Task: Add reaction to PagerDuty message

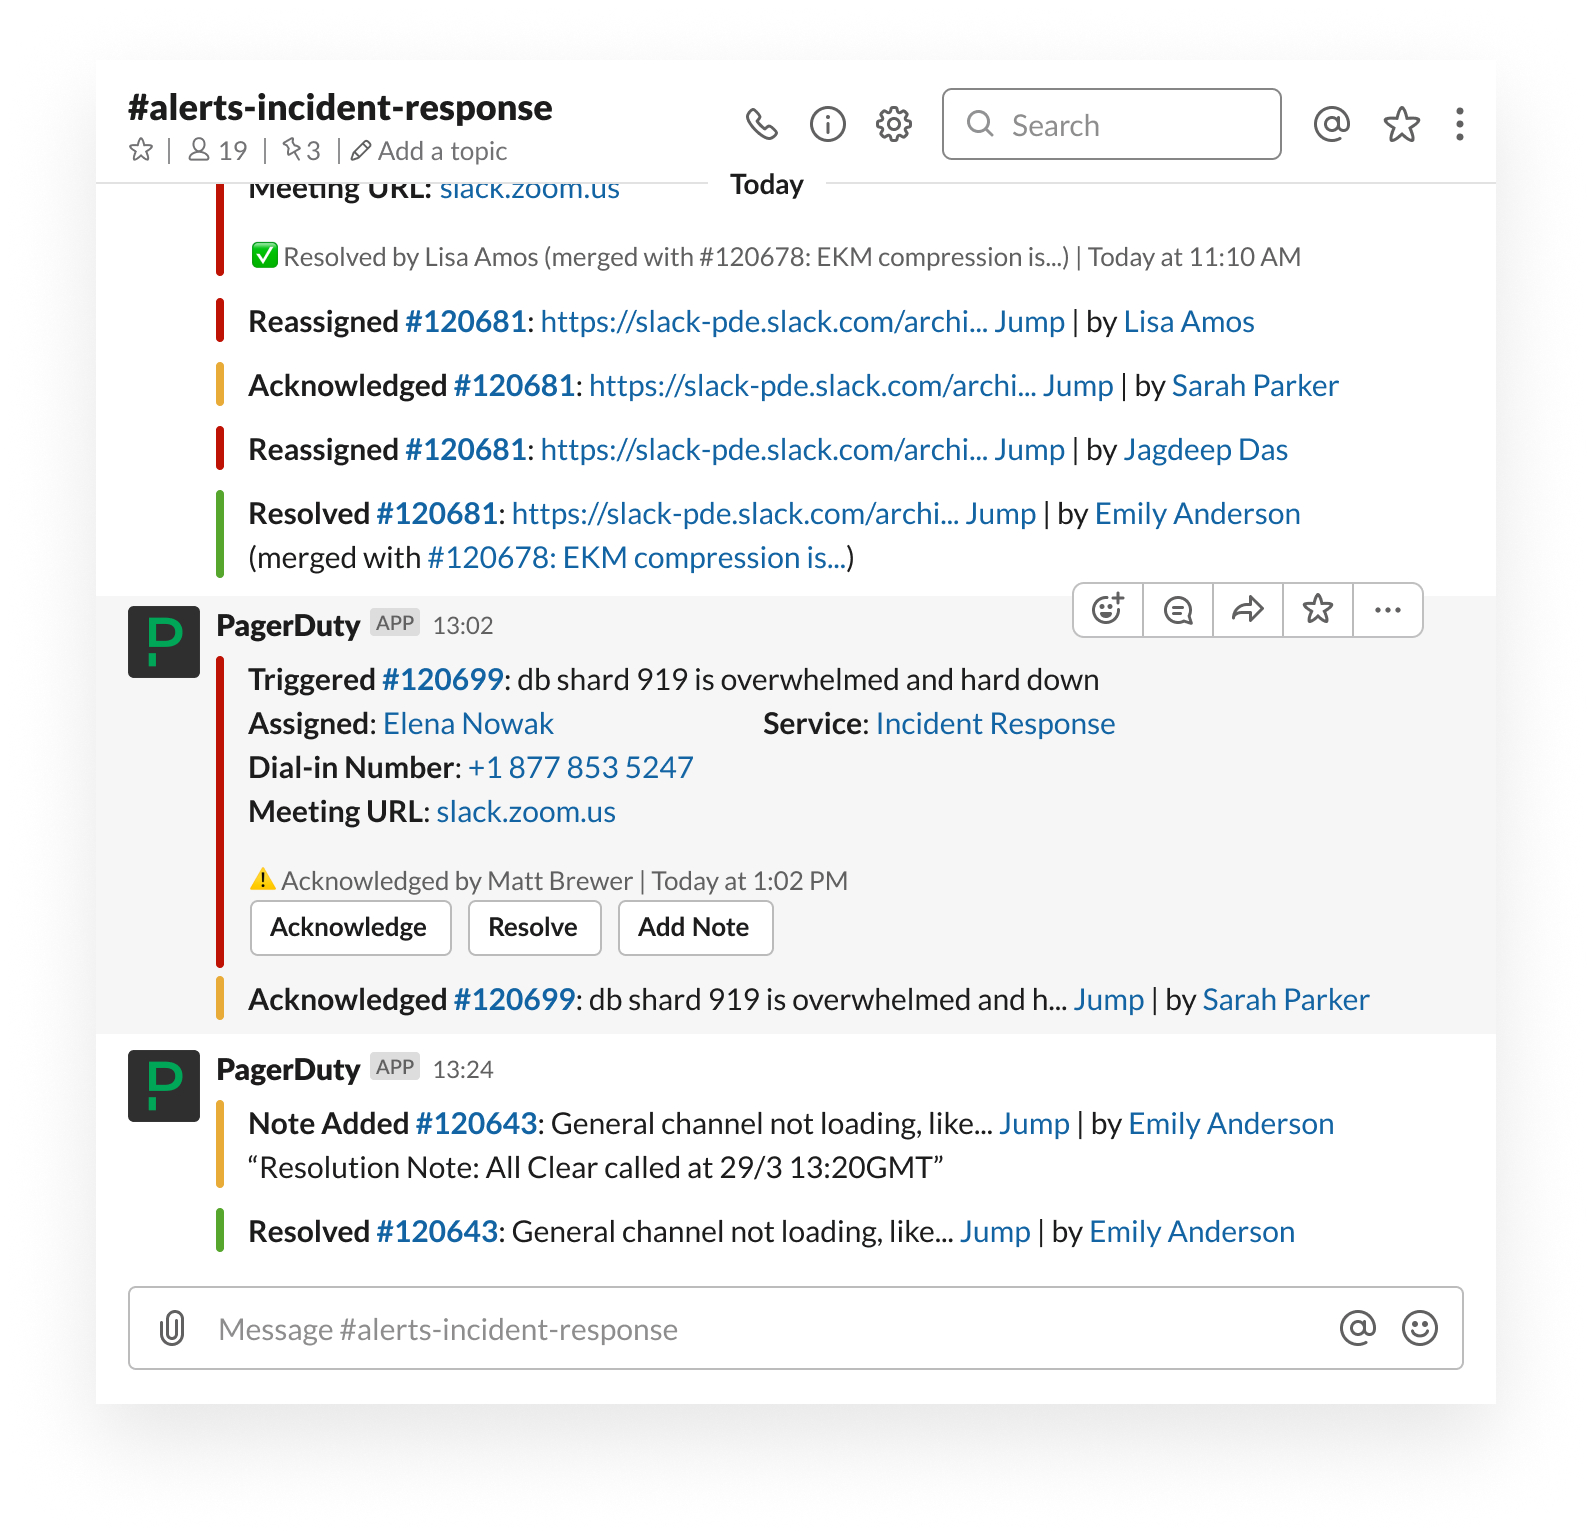Action: click(1108, 609)
